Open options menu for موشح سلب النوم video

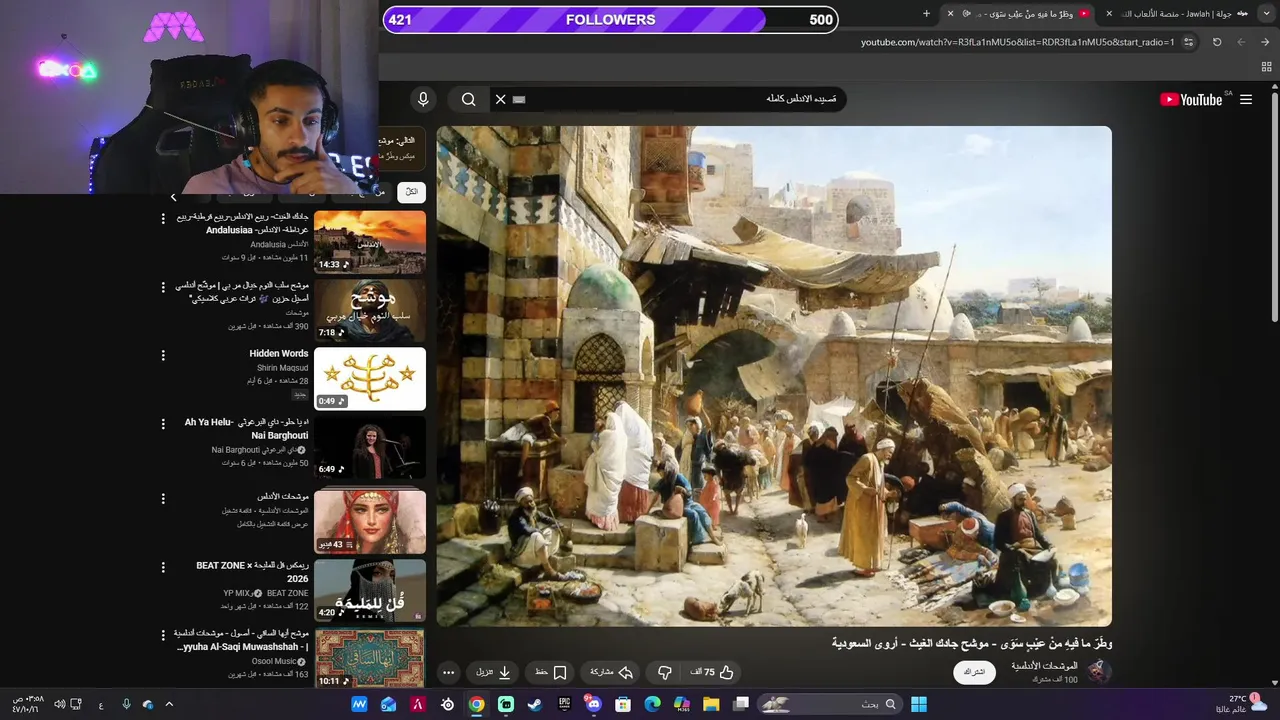coord(163,287)
